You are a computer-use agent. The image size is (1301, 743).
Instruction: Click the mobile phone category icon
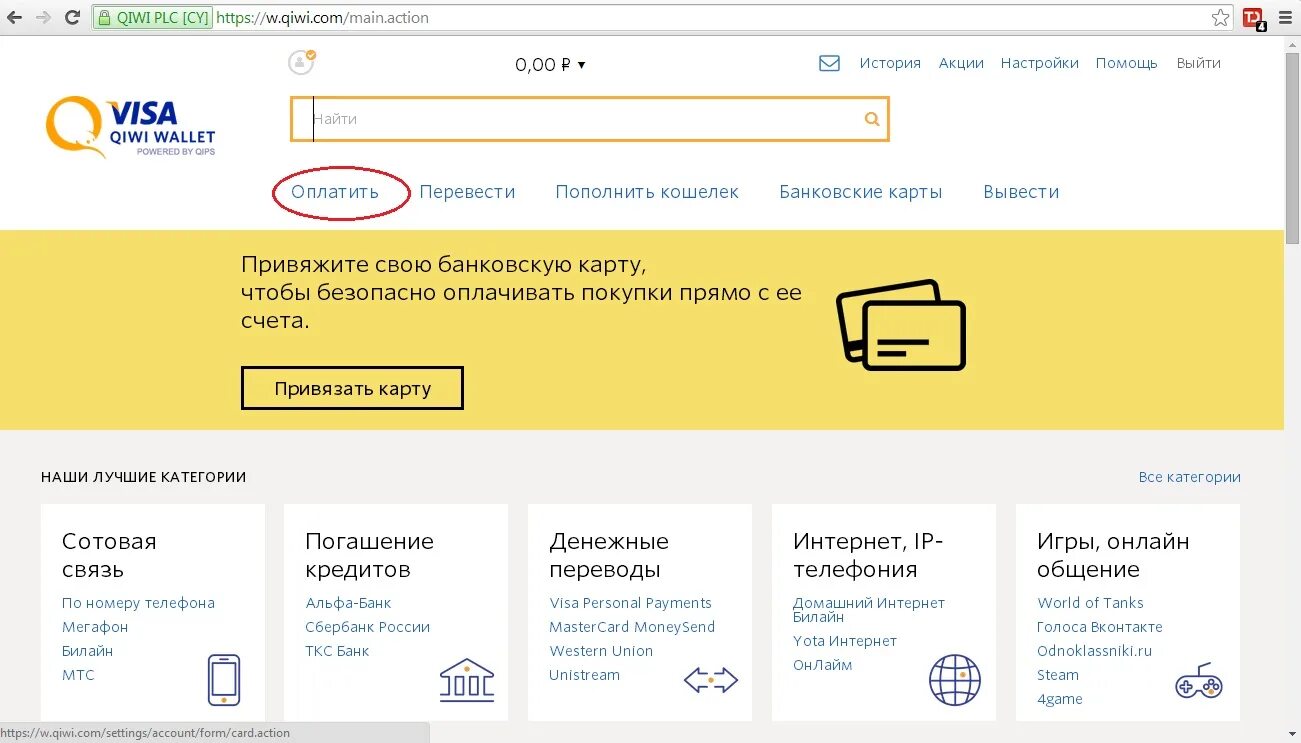point(224,680)
